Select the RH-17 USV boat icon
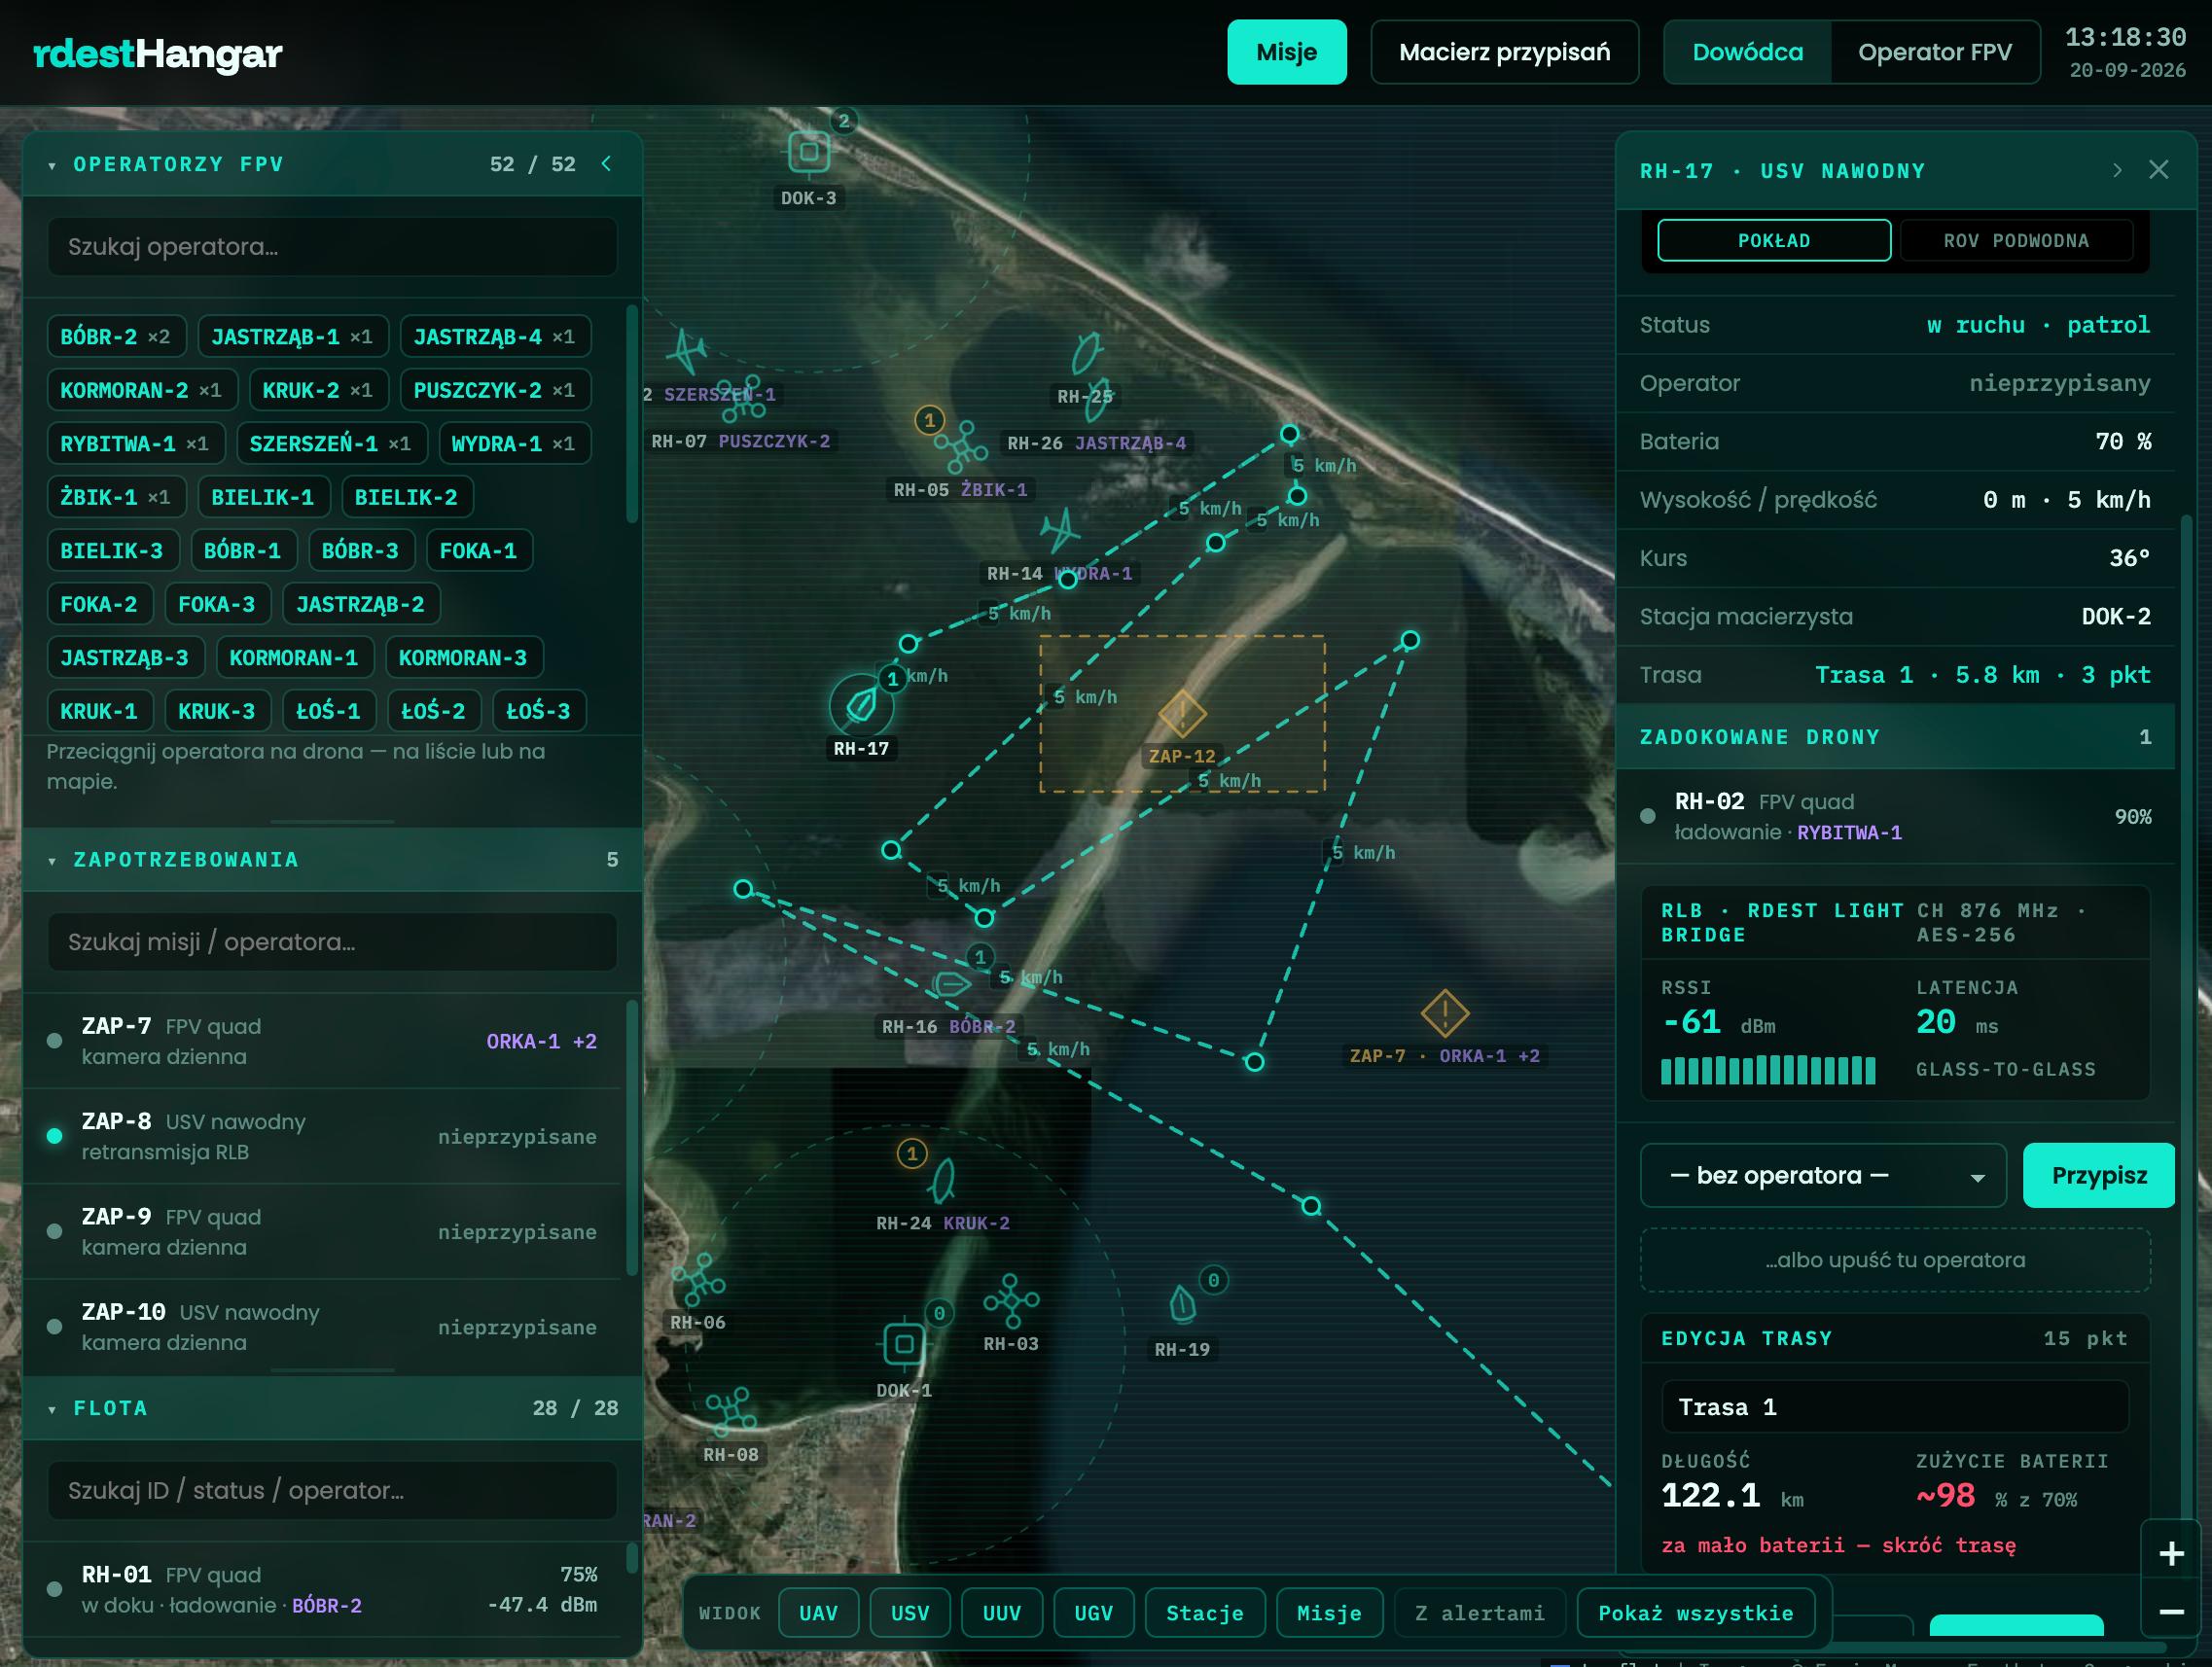Screen dimensions: 2212x1667 click(x=861, y=705)
